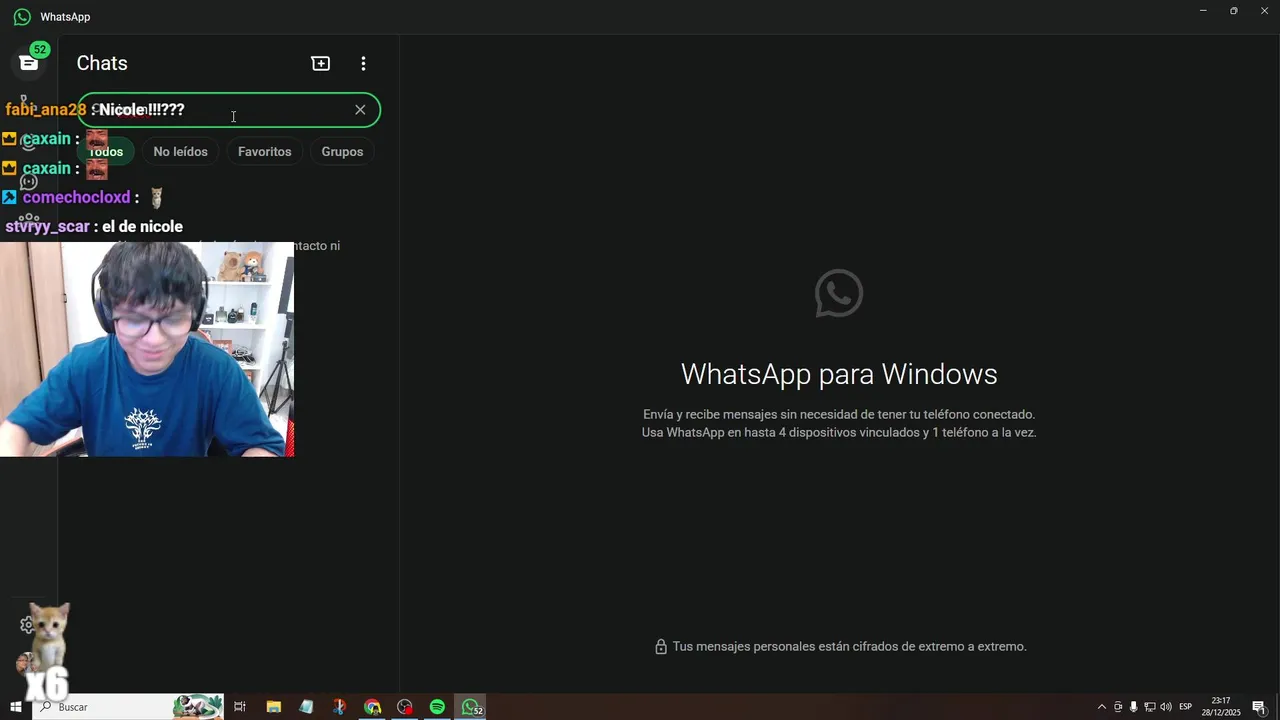Show only Grupos chats
This screenshot has height=720, width=1280.
(x=342, y=152)
